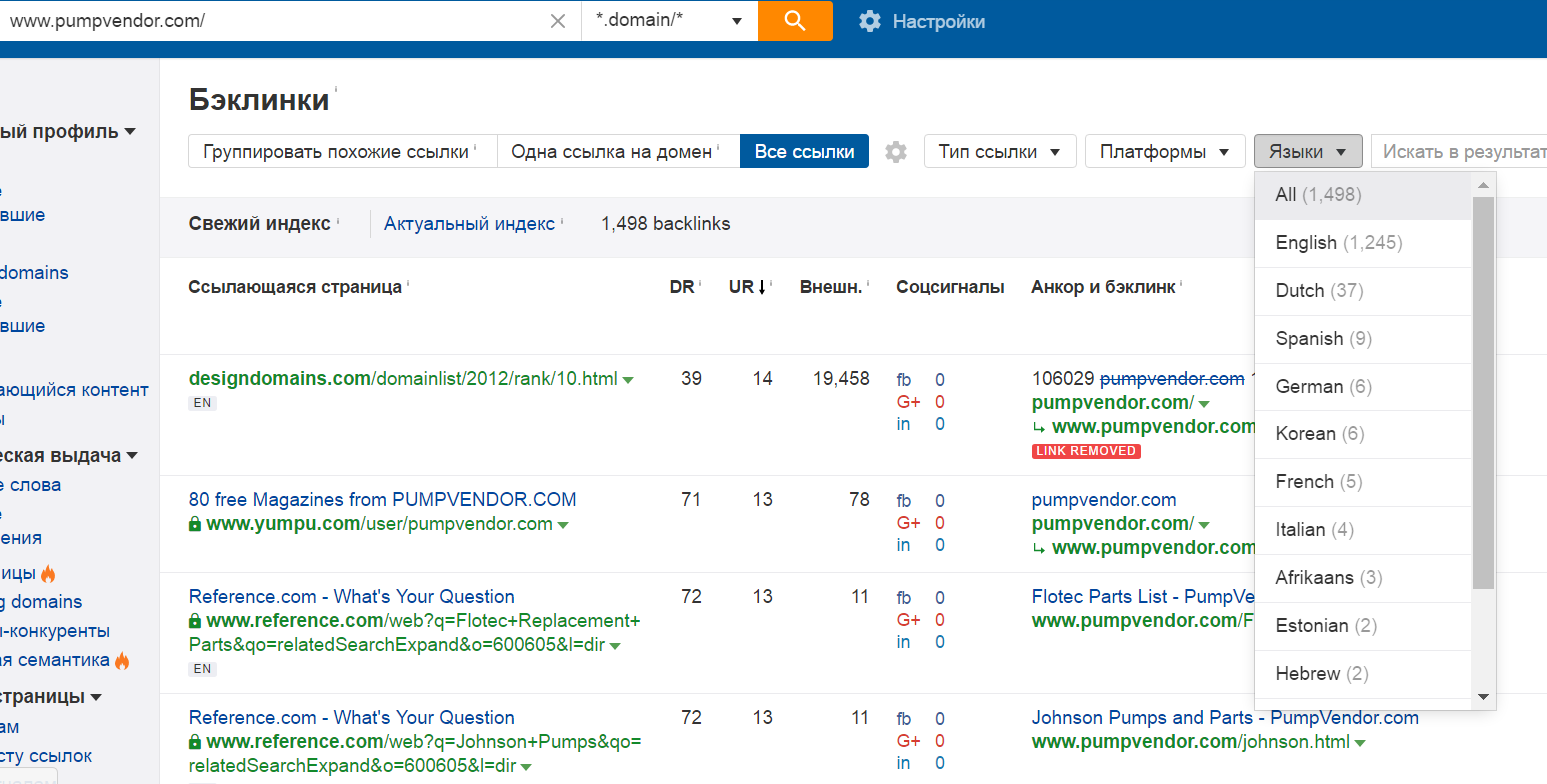Open Настройки via the gear icon
The width and height of the screenshot is (1547, 784).
pyautogui.click(x=869, y=20)
